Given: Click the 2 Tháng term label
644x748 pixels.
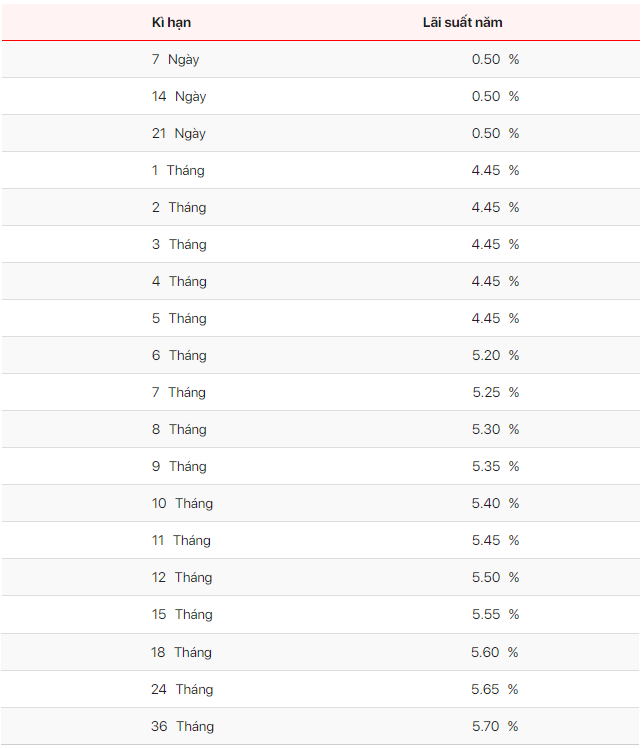Looking at the screenshot, I should tap(179, 208).
